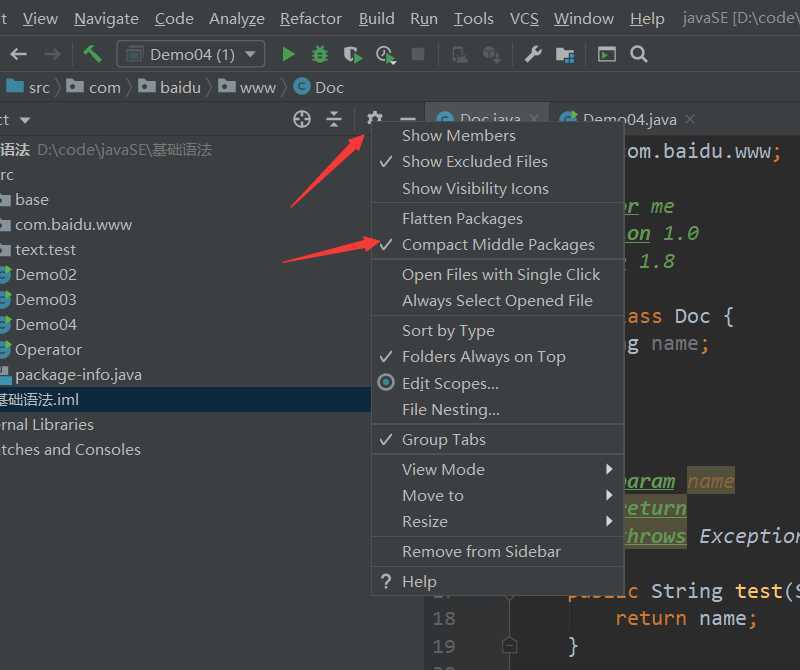Click the baidu breadcrumb
The image size is (800, 670).
[169, 87]
